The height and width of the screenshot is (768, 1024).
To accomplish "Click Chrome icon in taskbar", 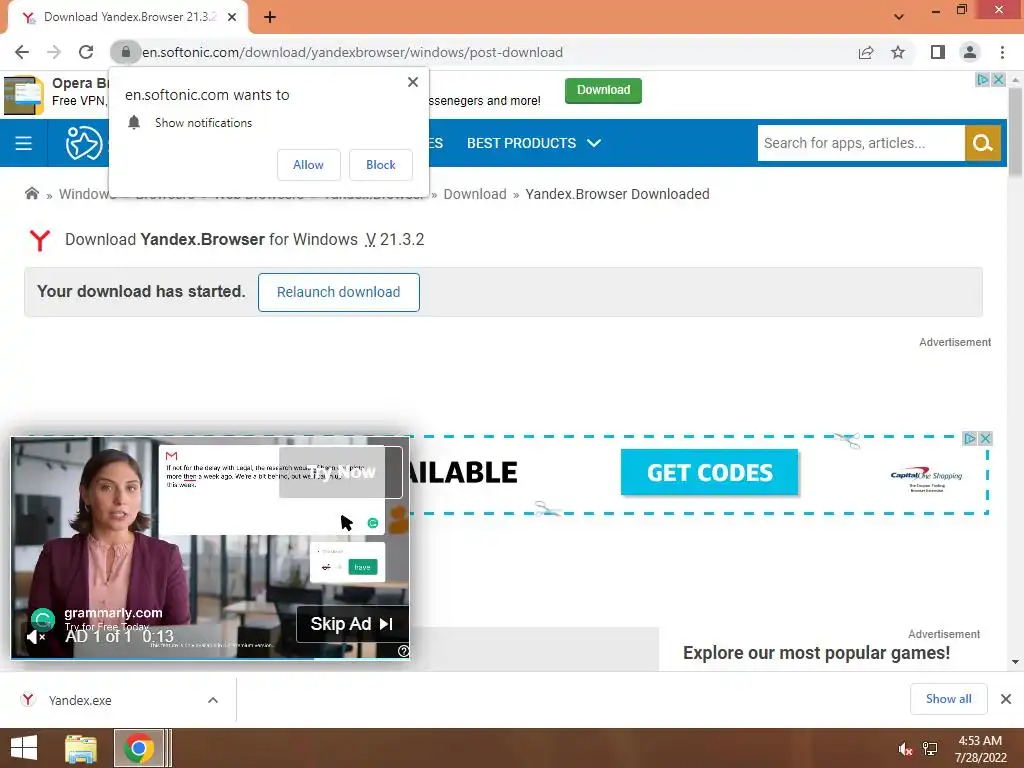I will [138, 748].
